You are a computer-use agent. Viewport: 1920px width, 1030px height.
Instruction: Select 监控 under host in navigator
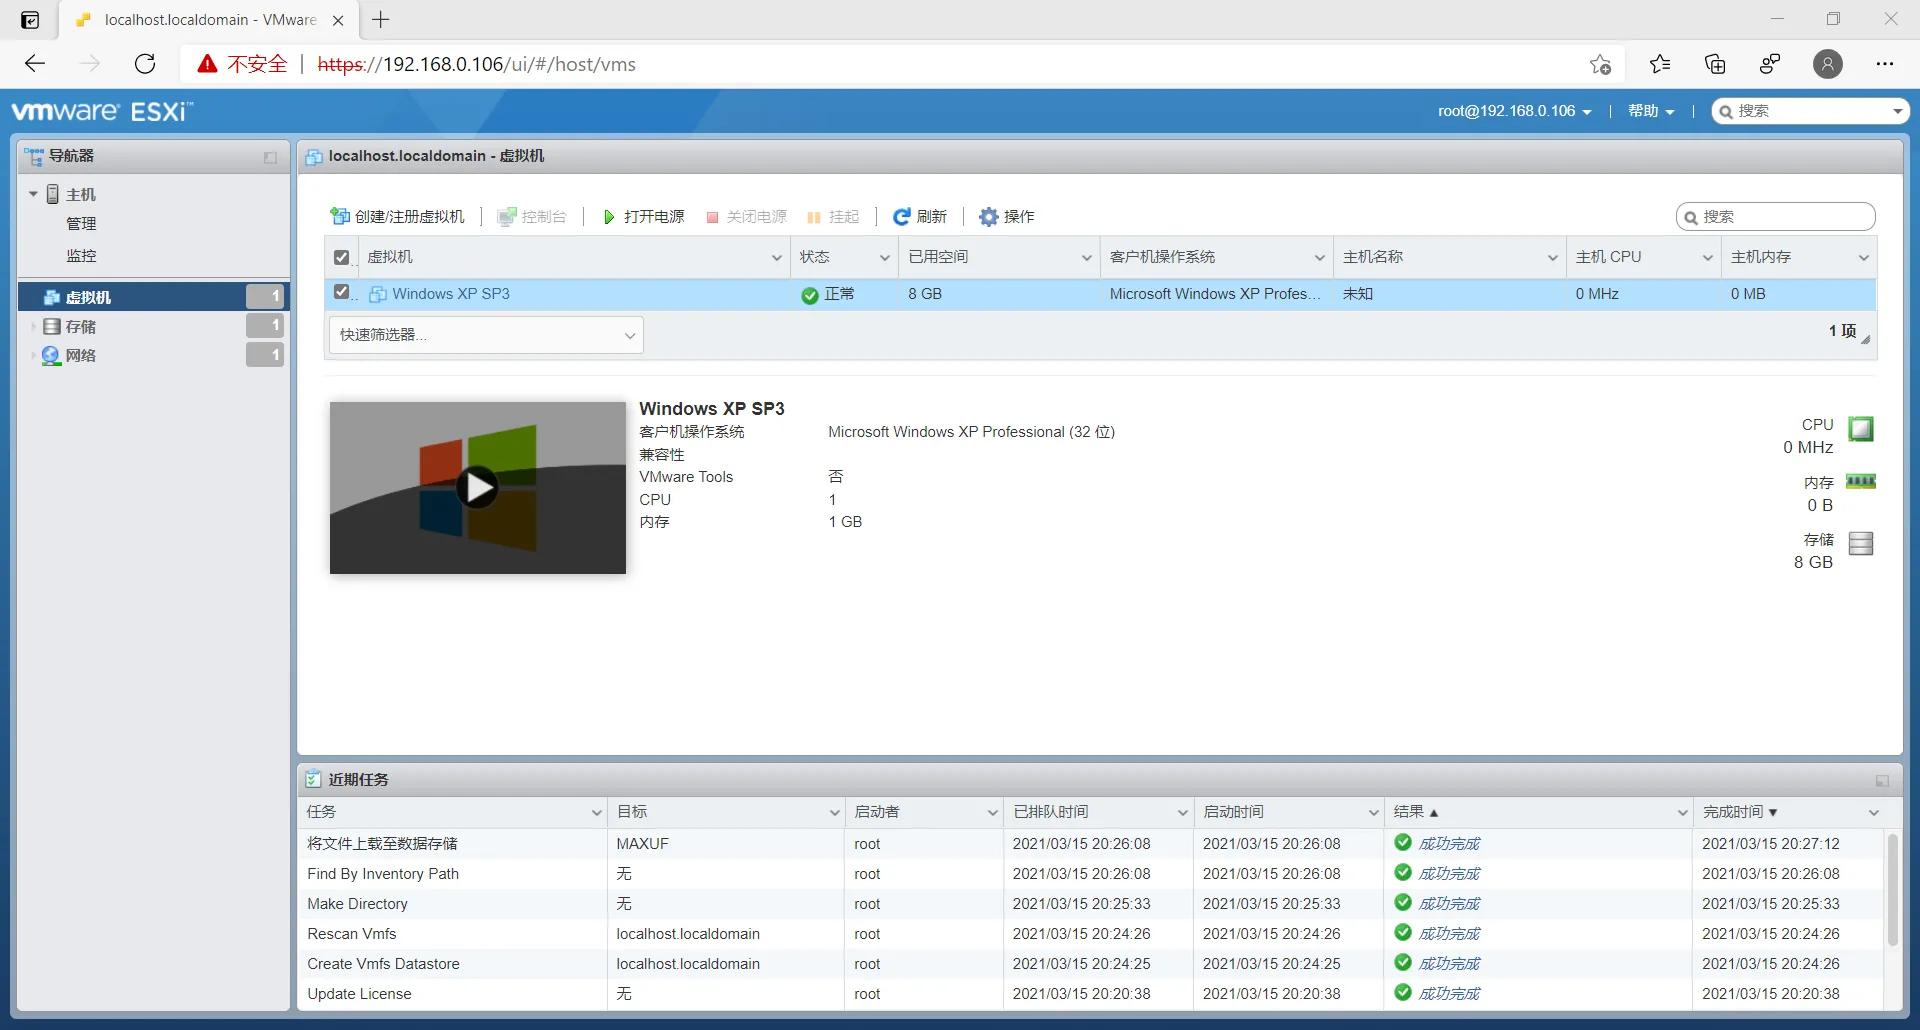tap(81, 256)
